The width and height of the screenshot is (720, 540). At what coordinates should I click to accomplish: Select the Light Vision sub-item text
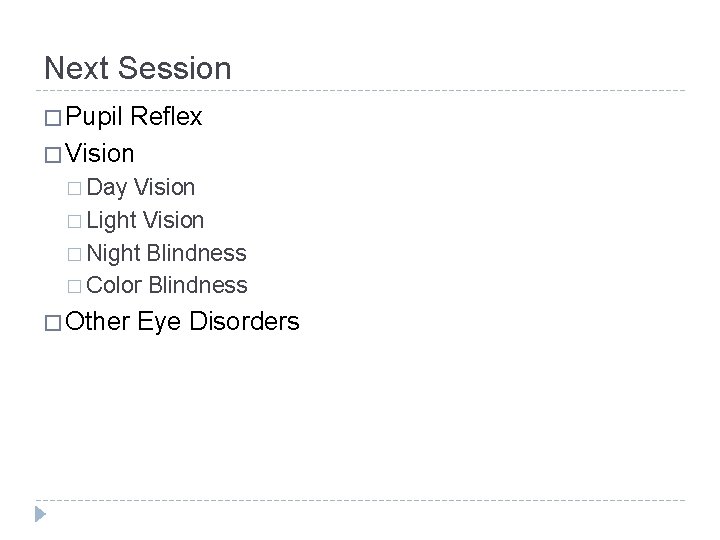pos(146,220)
